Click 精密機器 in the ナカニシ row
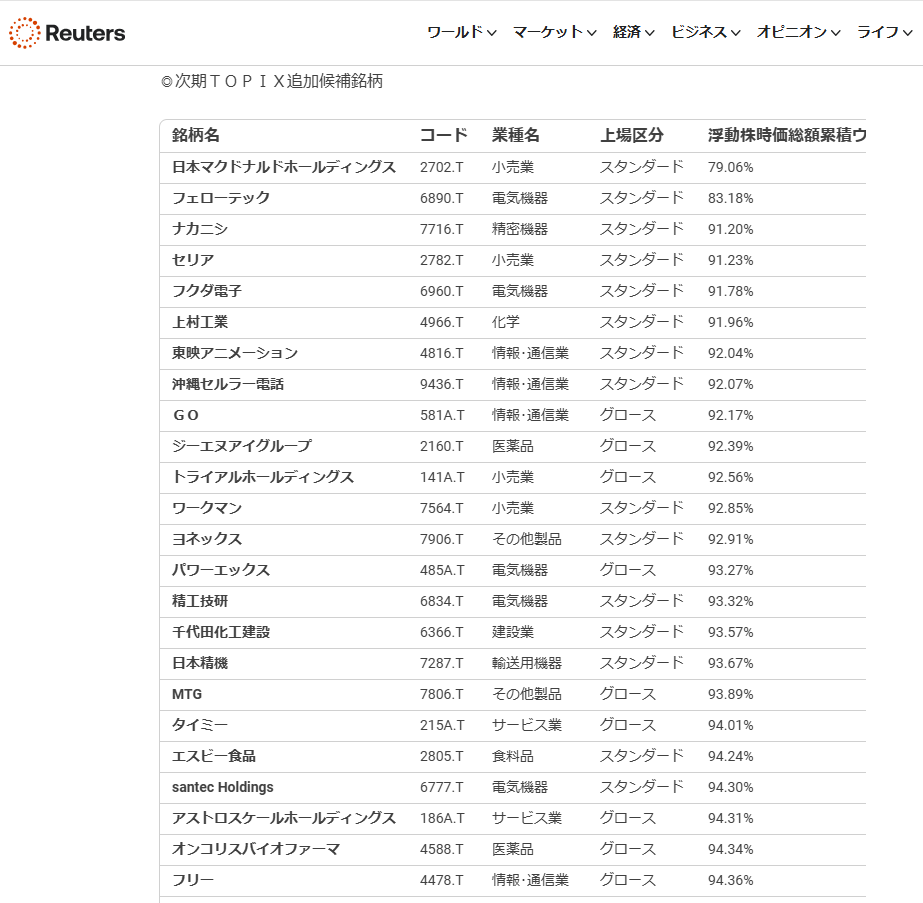Screen dimensions: 923x903 (520, 229)
